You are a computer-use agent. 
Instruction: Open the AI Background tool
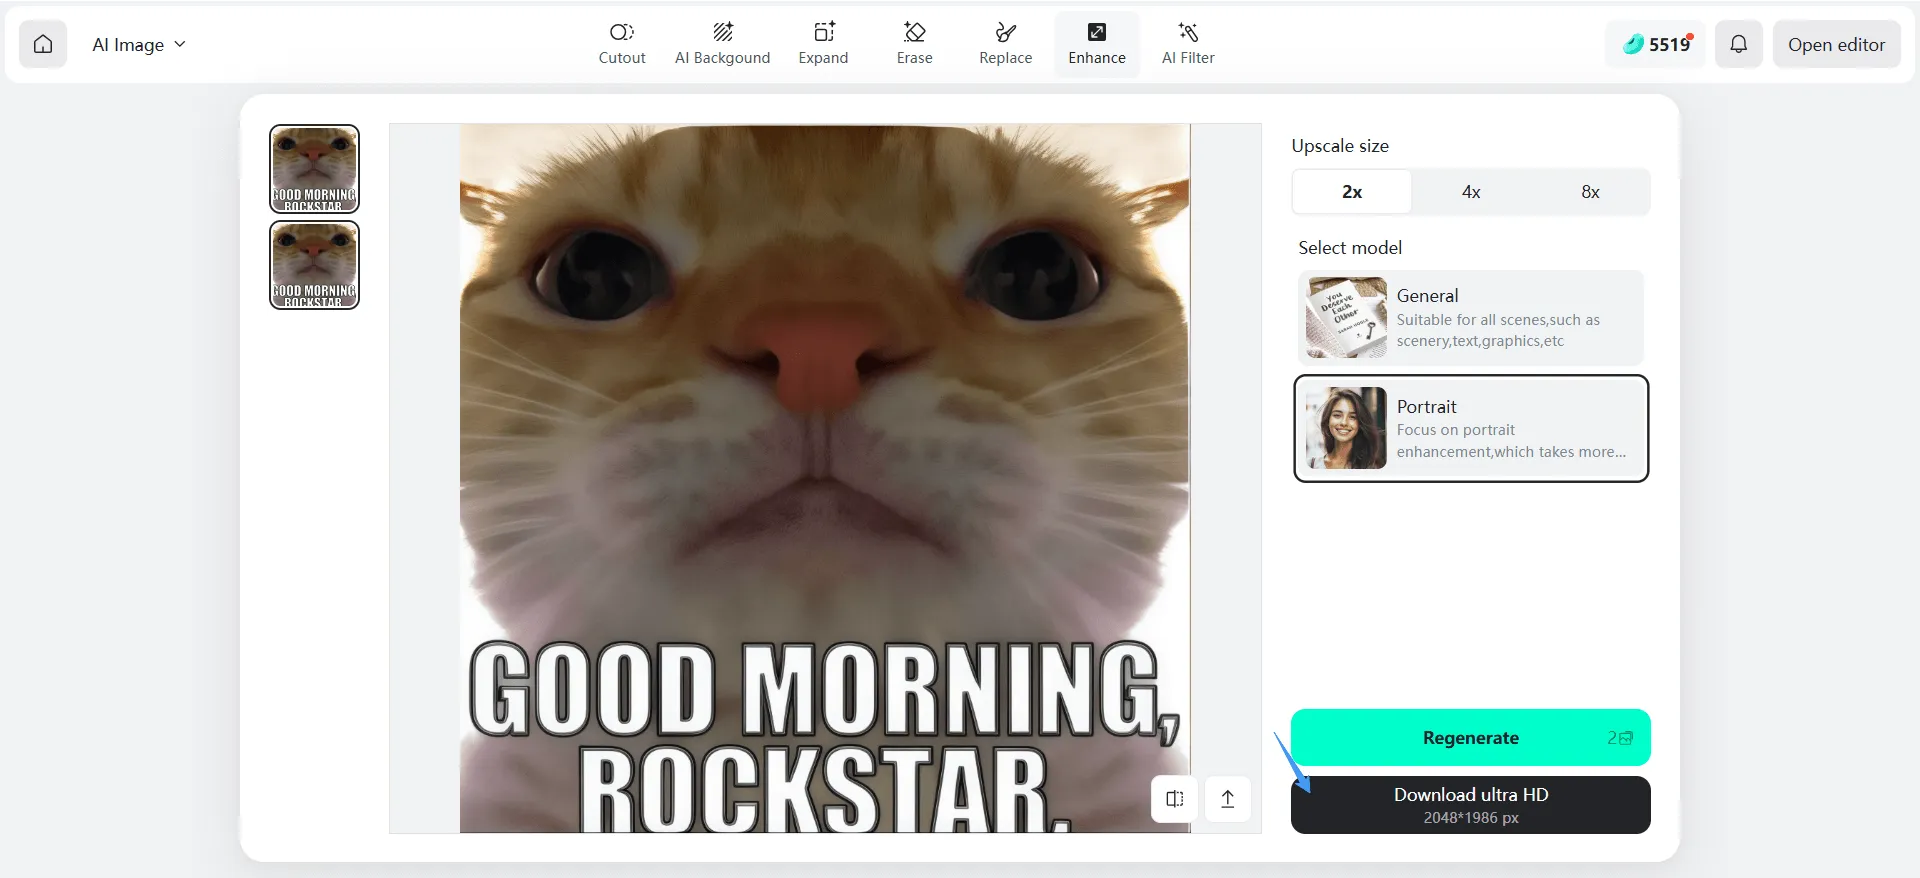tap(722, 44)
